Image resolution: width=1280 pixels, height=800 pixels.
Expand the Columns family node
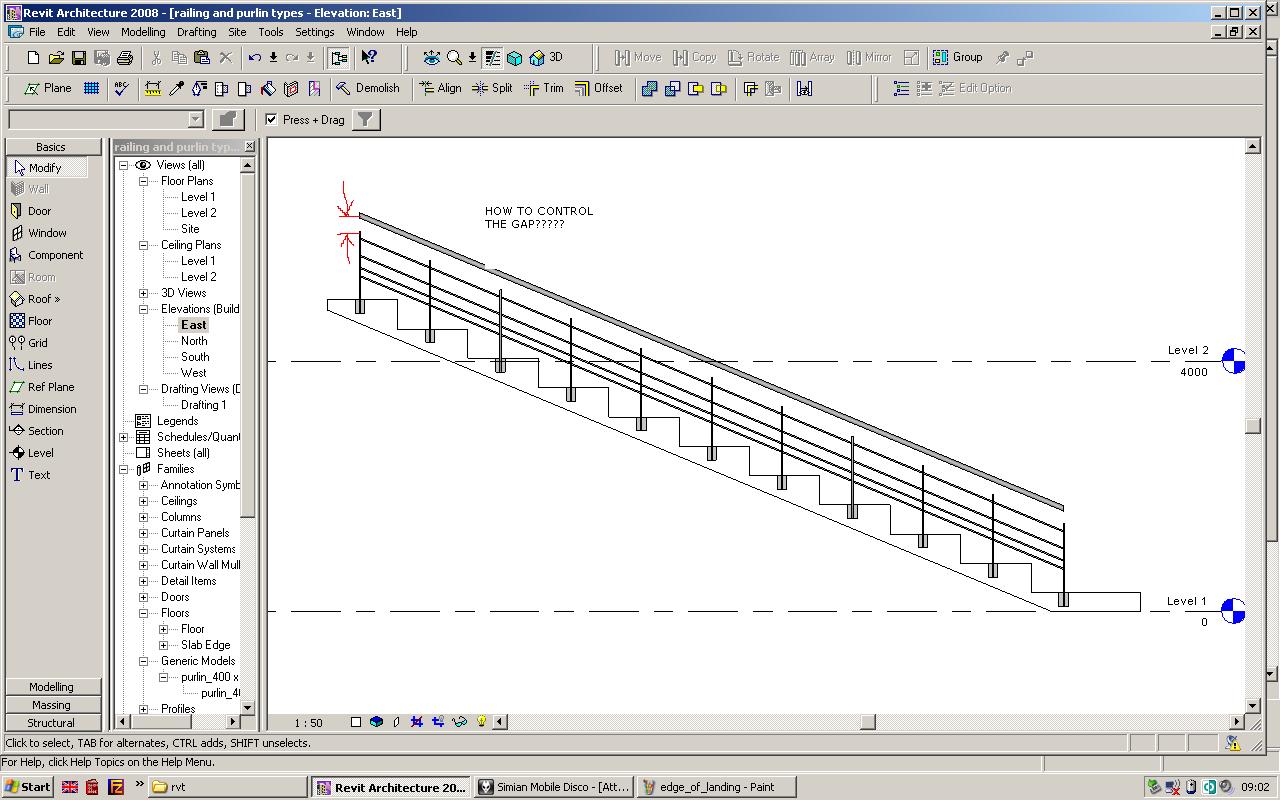click(x=144, y=517)
